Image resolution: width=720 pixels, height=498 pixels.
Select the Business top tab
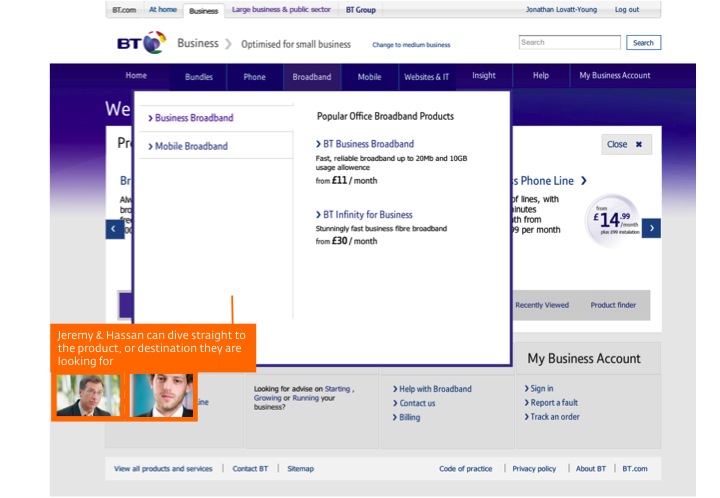click(203, 11)
